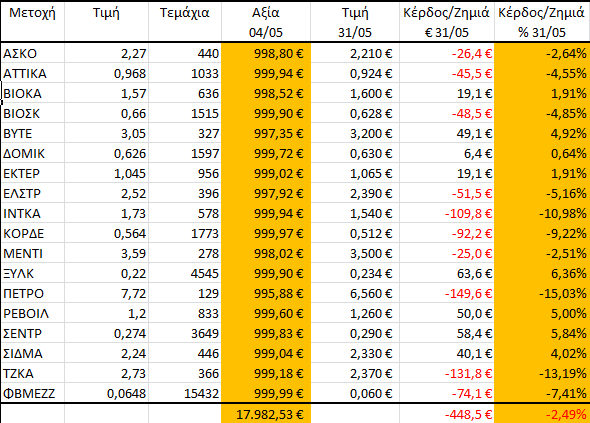The height and width of the screenshot is (423, 590).
Task: Click the ΠΕΤΡΟ stock name cell
Action: click(x=33, y=293)
